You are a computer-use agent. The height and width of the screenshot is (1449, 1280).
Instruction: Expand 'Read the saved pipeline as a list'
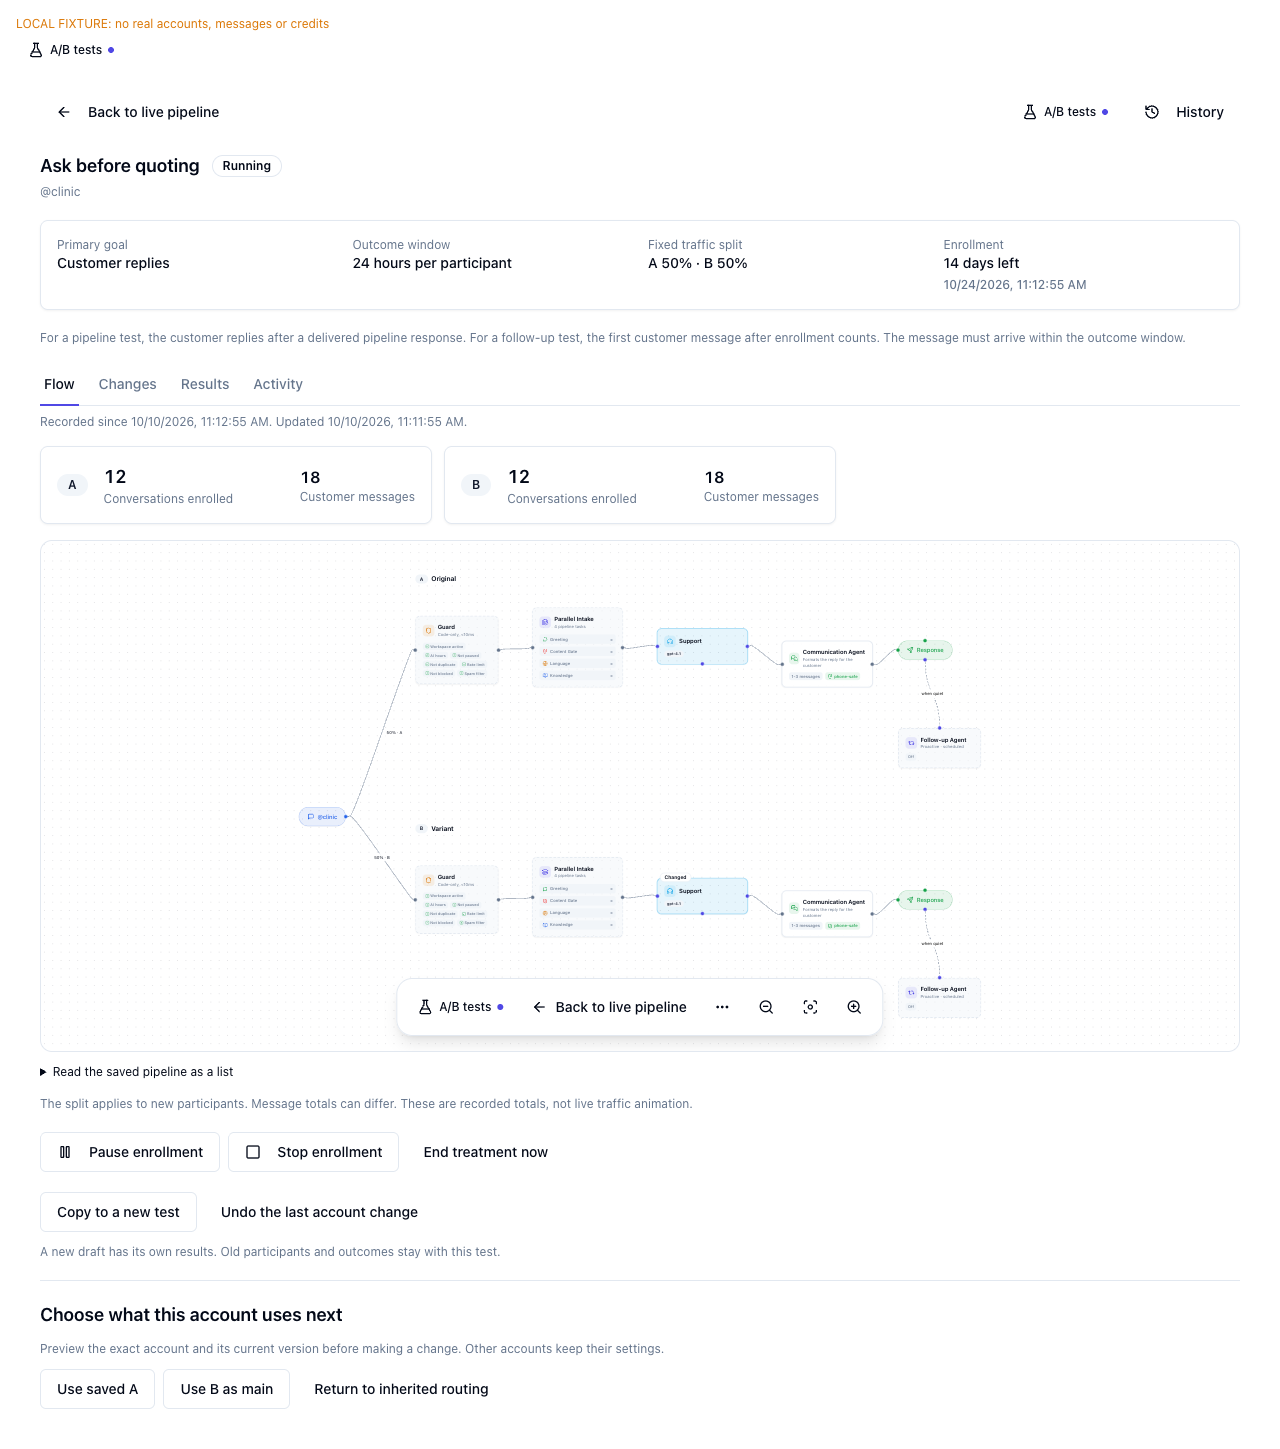pyautogui.click(x=136, y=1072)
